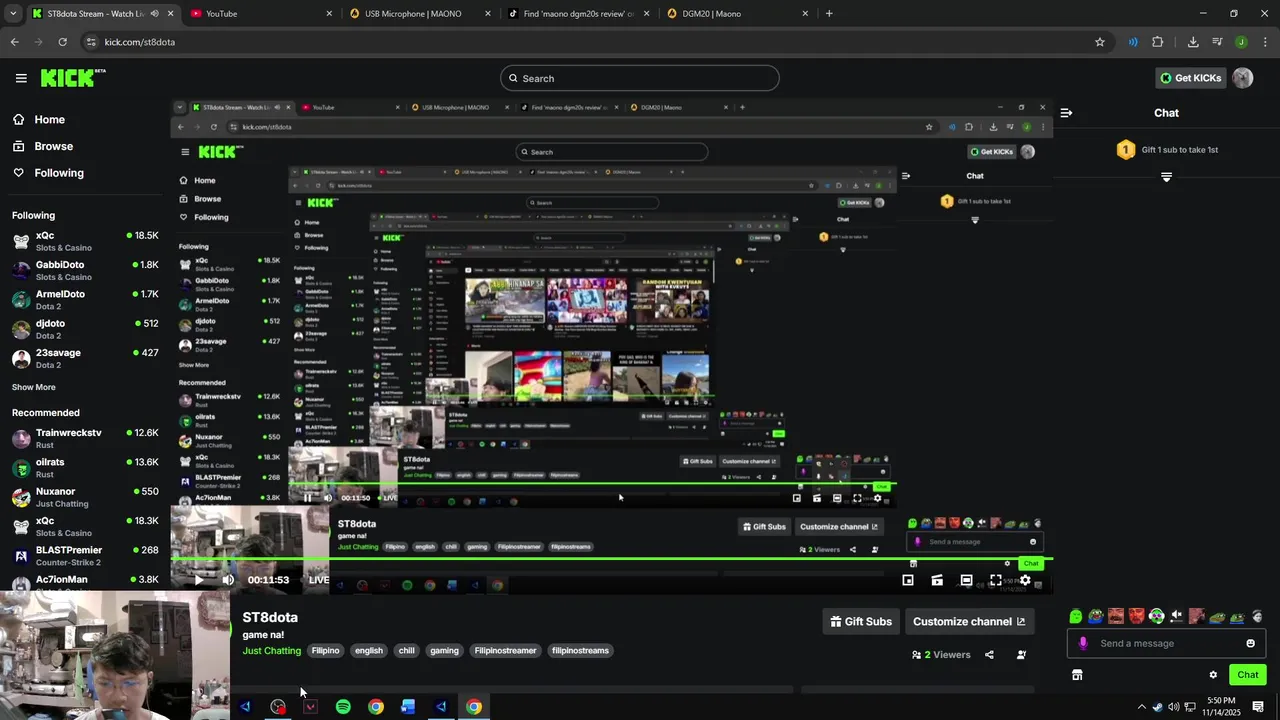Bookmark this page with the star icon
This screenshot has width=1280, height=720.
coord(1100,42)
